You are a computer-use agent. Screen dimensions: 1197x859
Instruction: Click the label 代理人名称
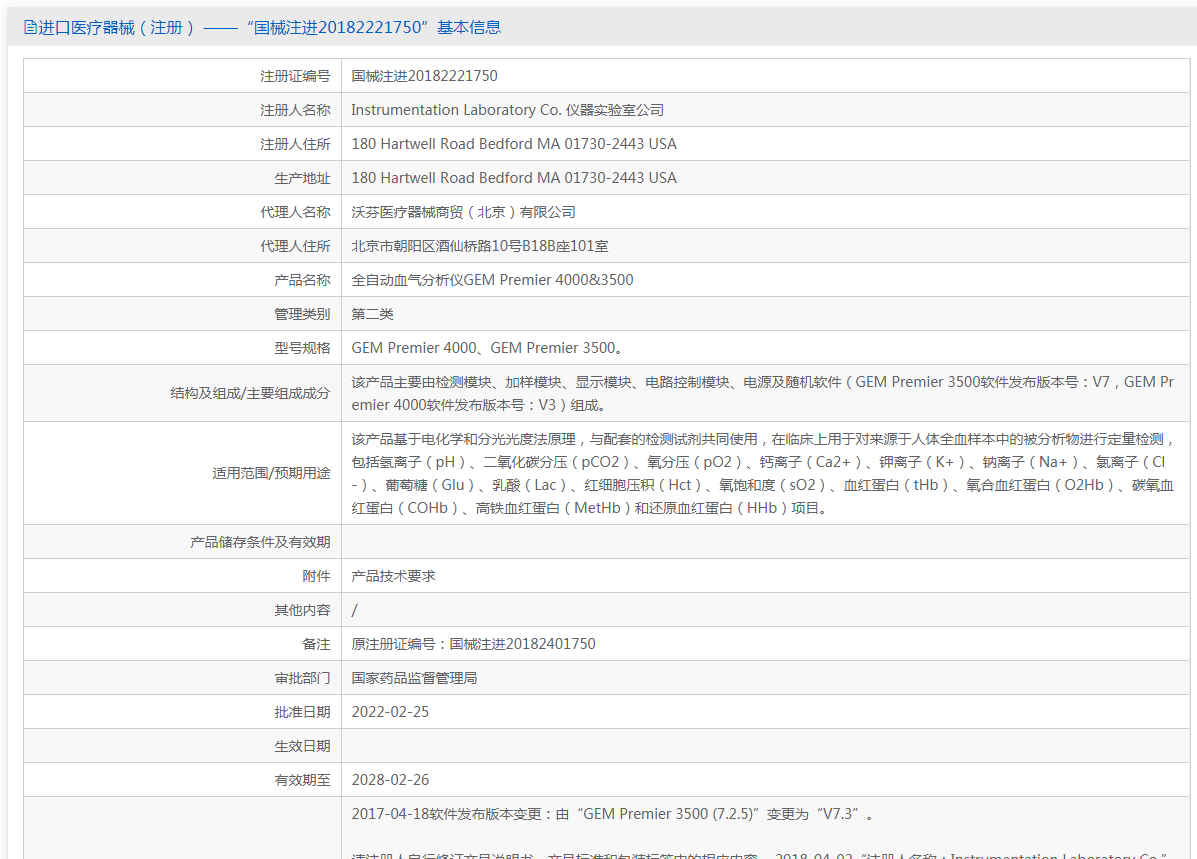295,212
